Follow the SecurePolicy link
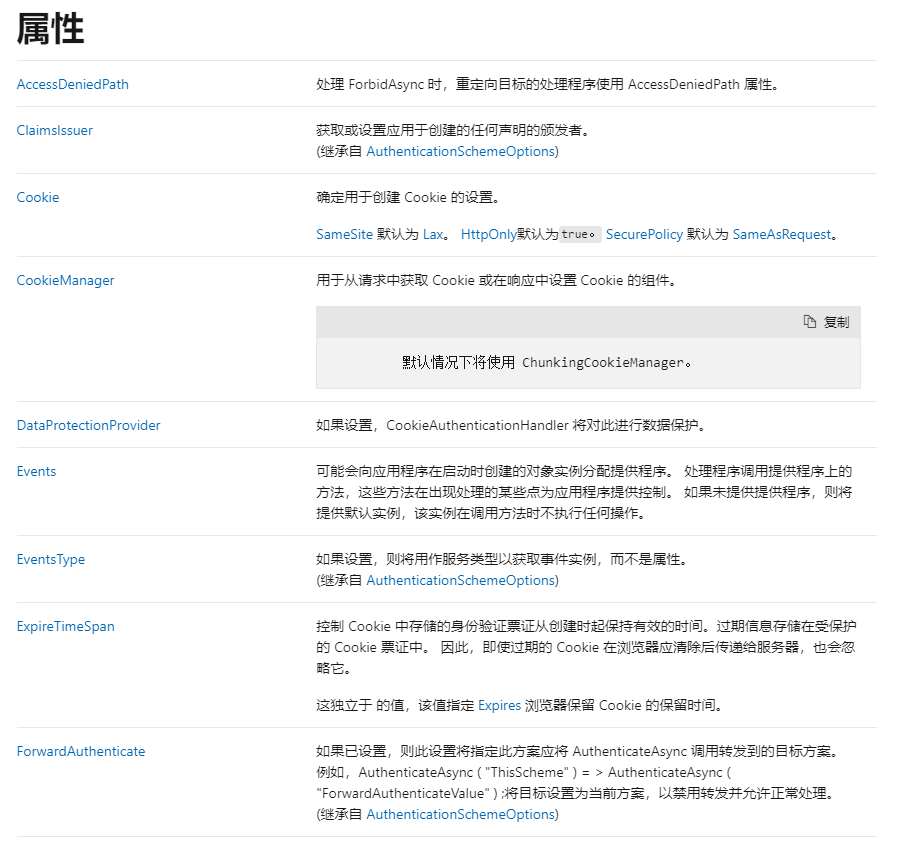 (x=643, y=234)
